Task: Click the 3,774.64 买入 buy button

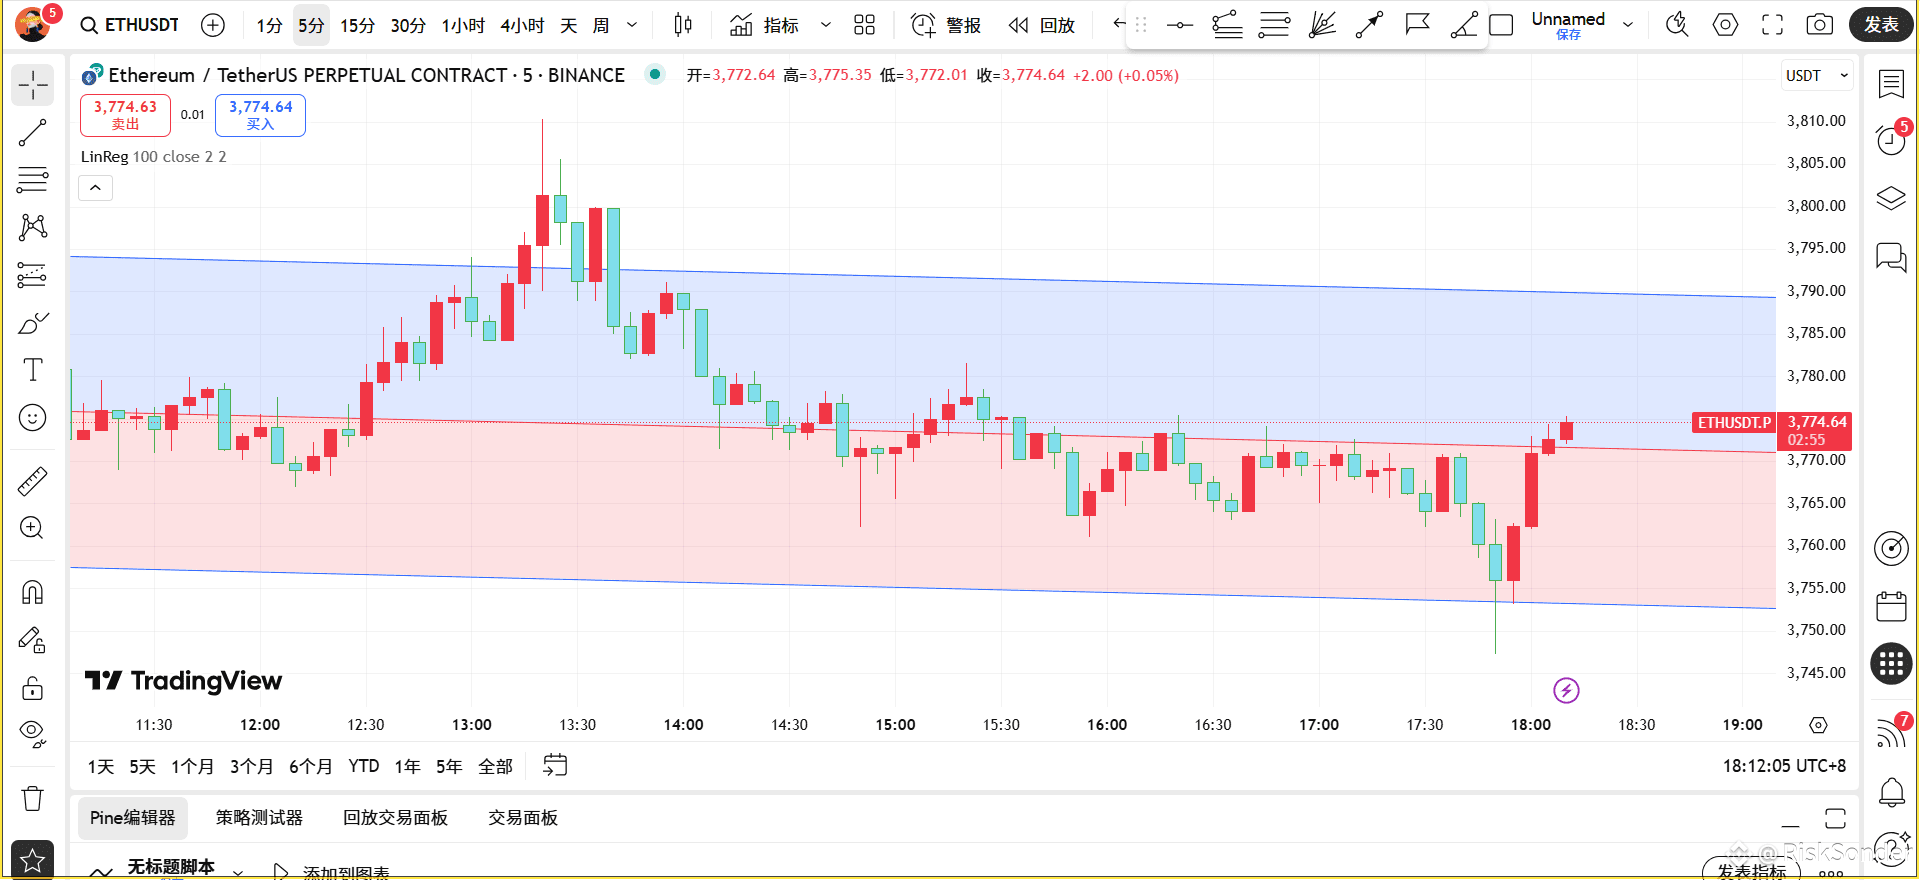Action: click(260, 115)
